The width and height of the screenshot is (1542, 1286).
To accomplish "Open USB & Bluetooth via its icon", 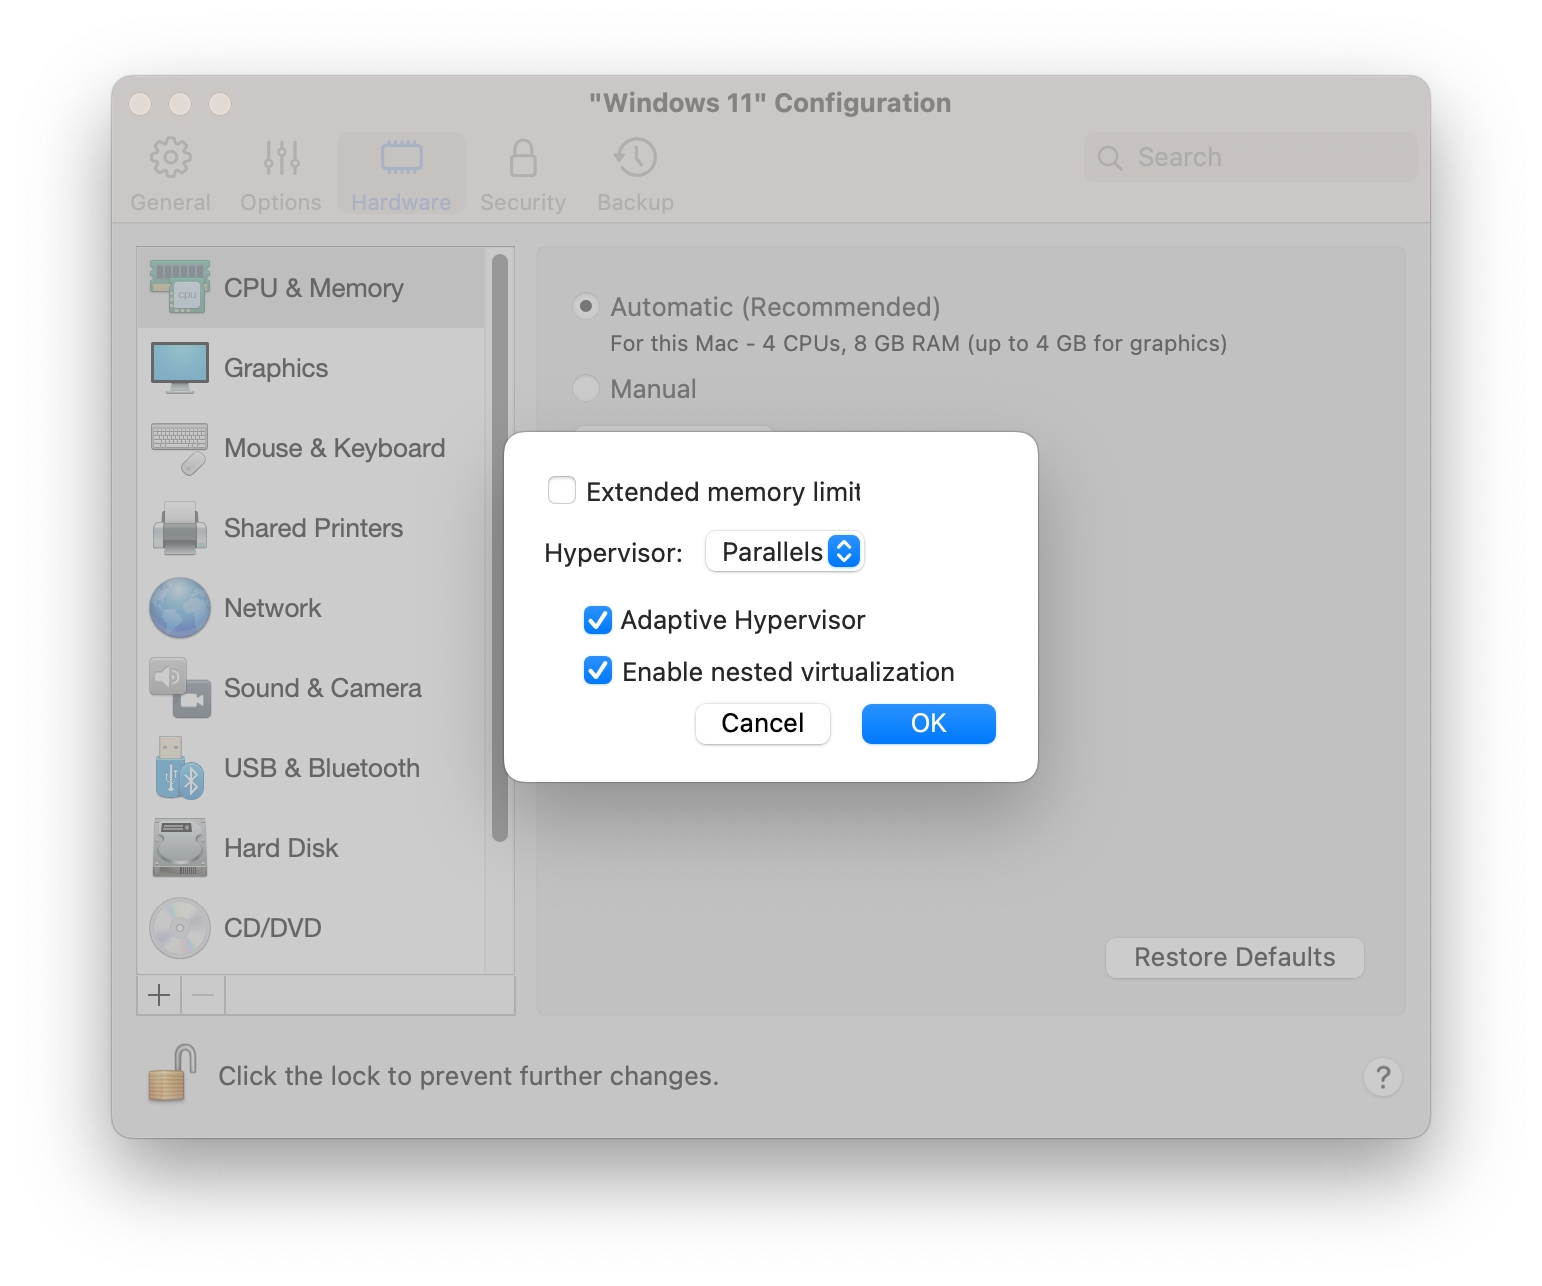I will (x=180, y=768).
